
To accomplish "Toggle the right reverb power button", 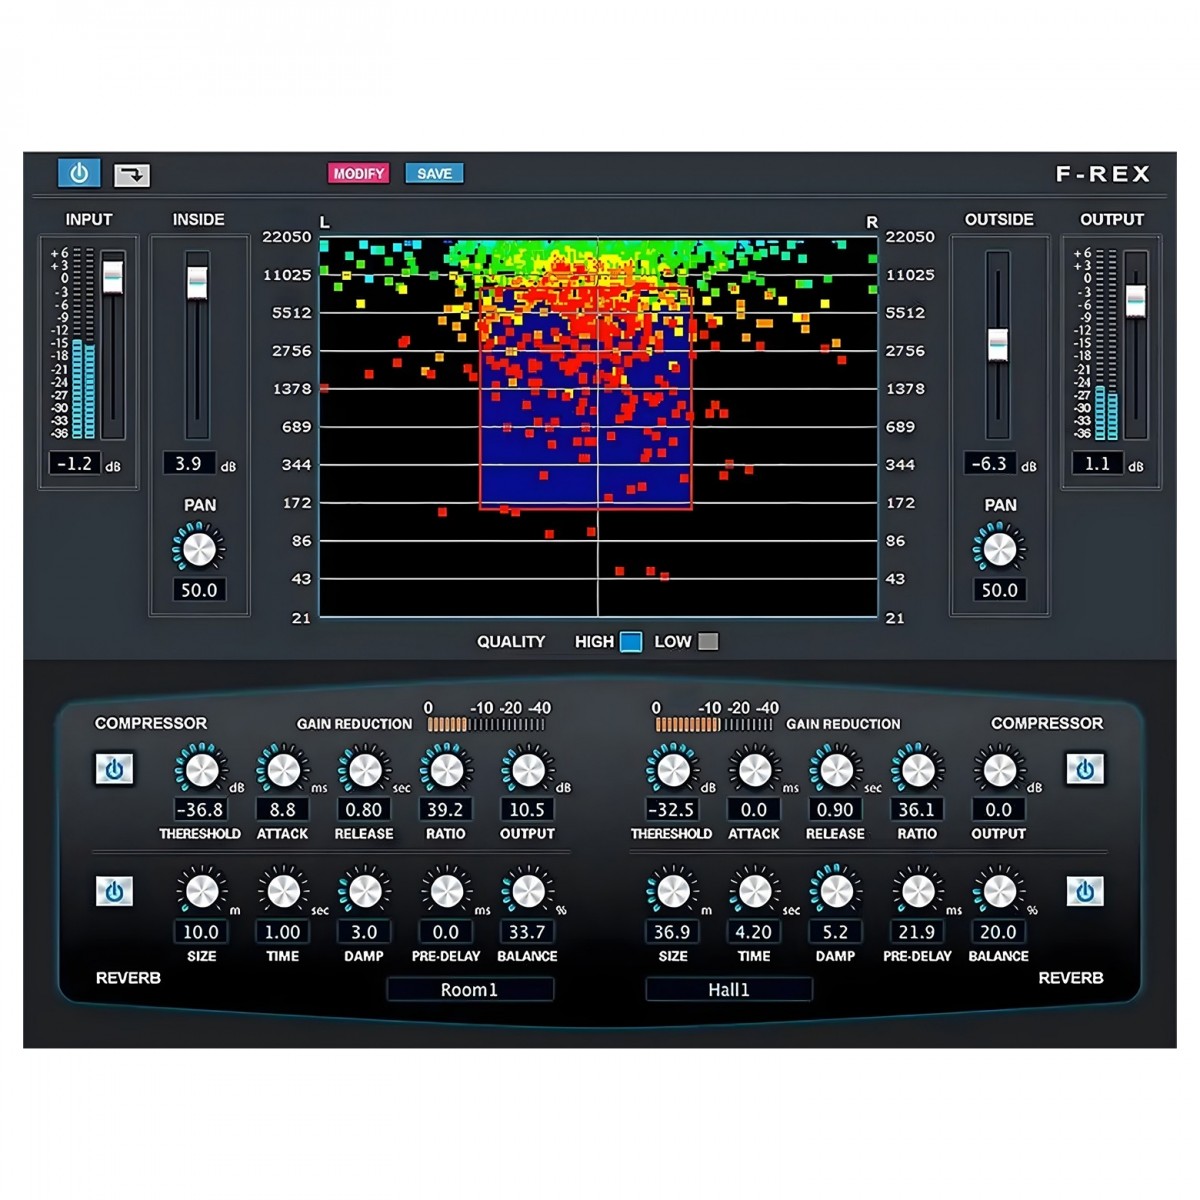I will (x=1084, y=891).
